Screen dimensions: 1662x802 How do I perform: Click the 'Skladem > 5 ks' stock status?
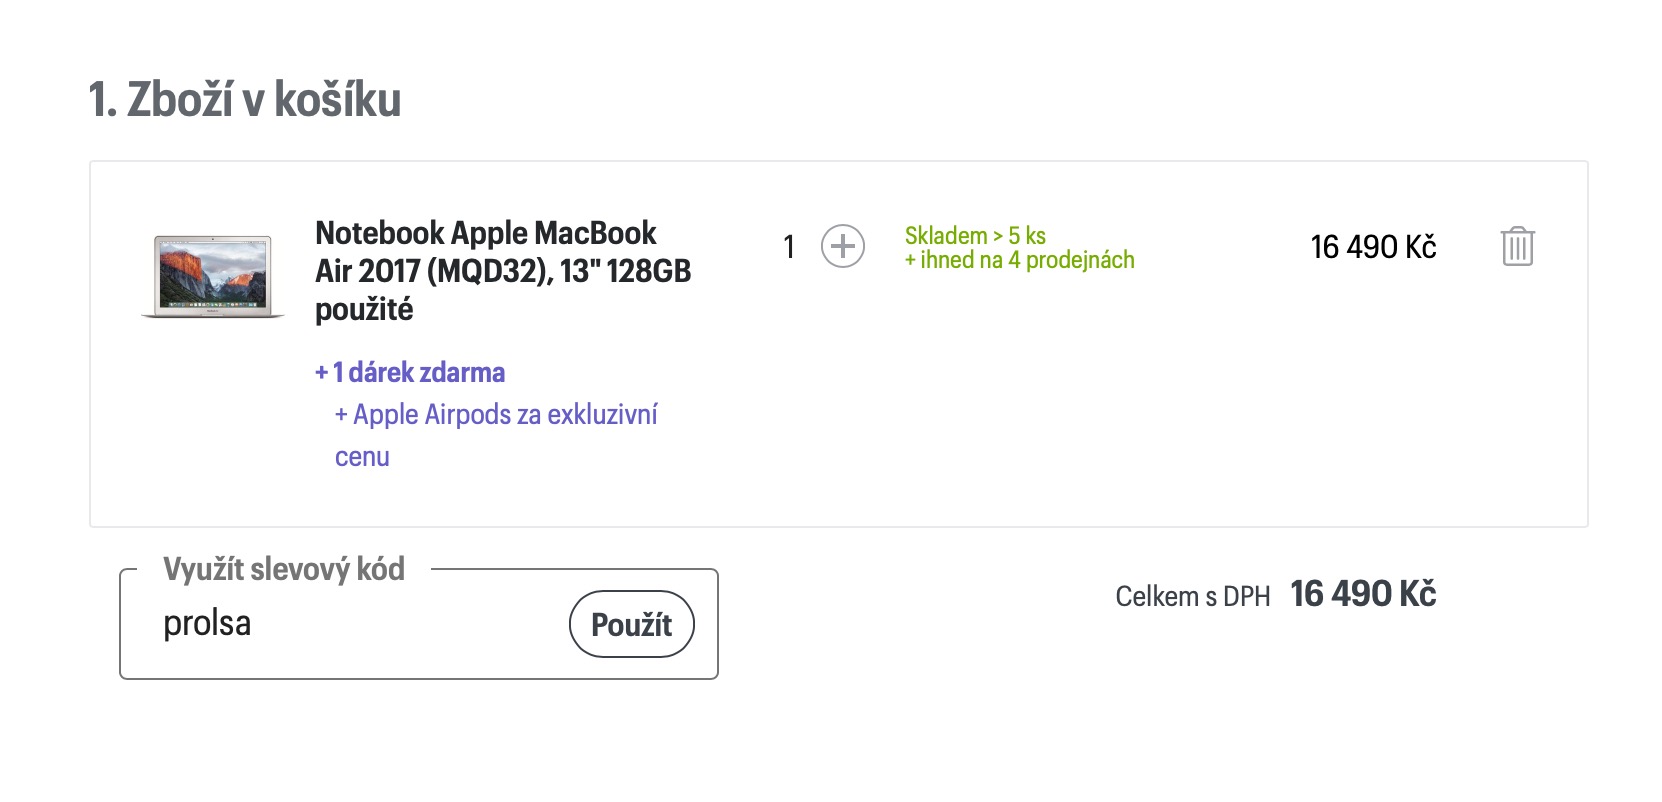[x=975, y=236]
